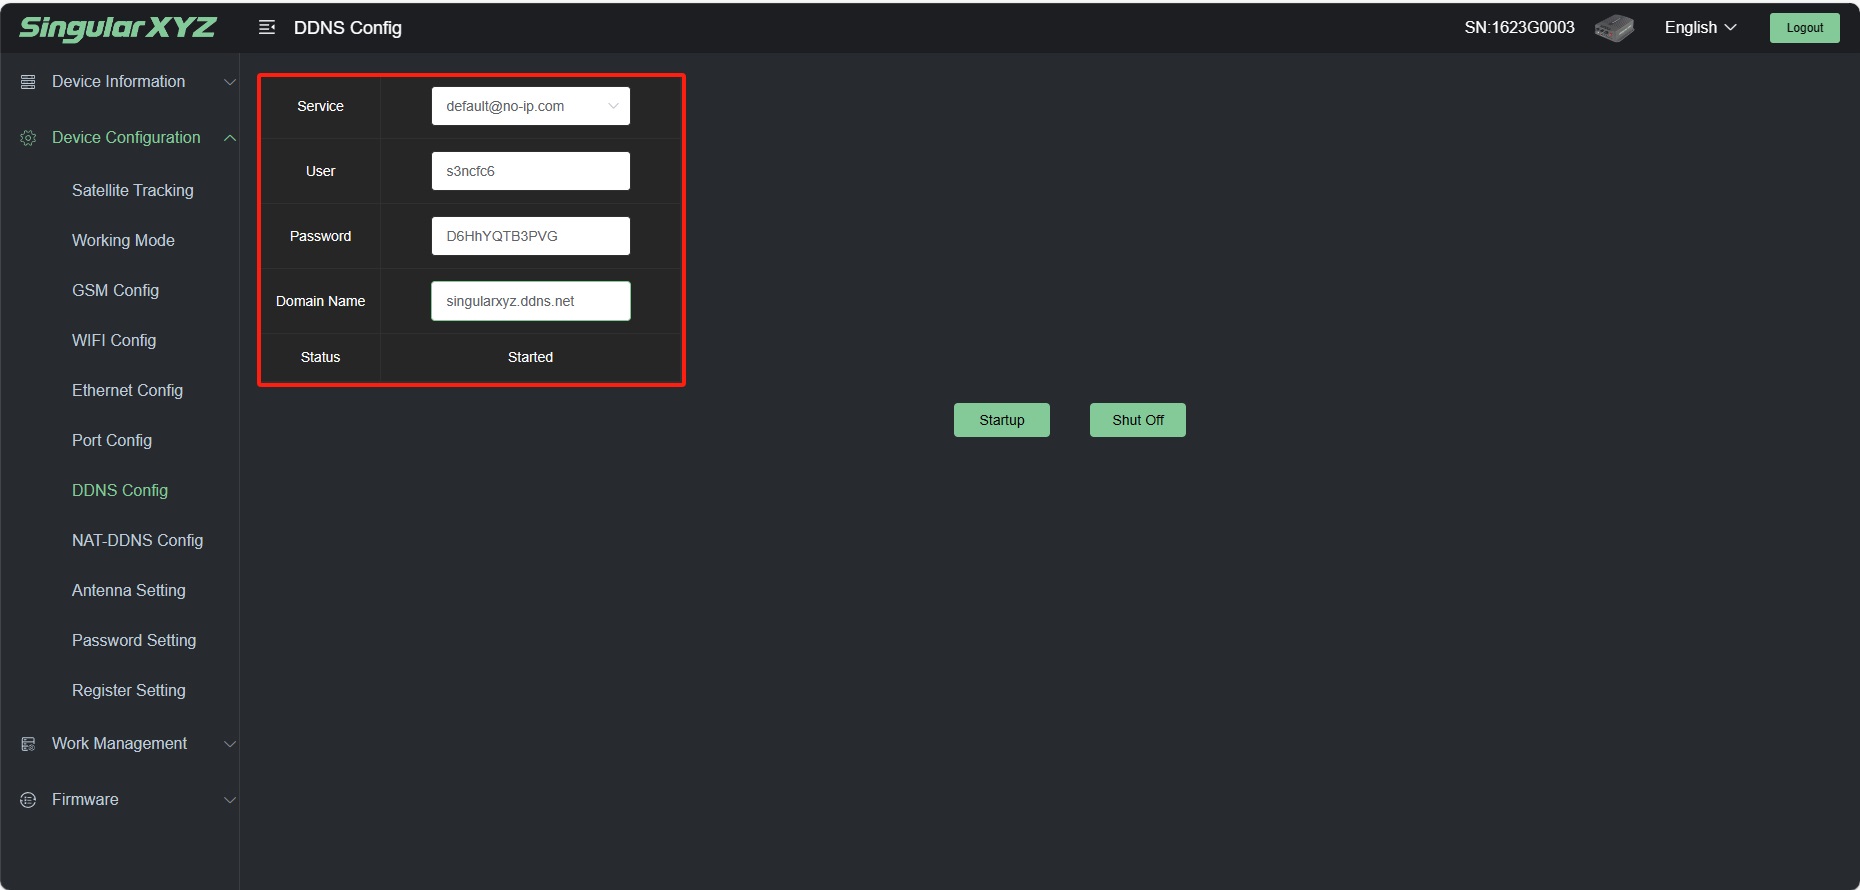Click the Work Management icon
Viewport: 1860px width, 890px height.
[x=28, y=744]
